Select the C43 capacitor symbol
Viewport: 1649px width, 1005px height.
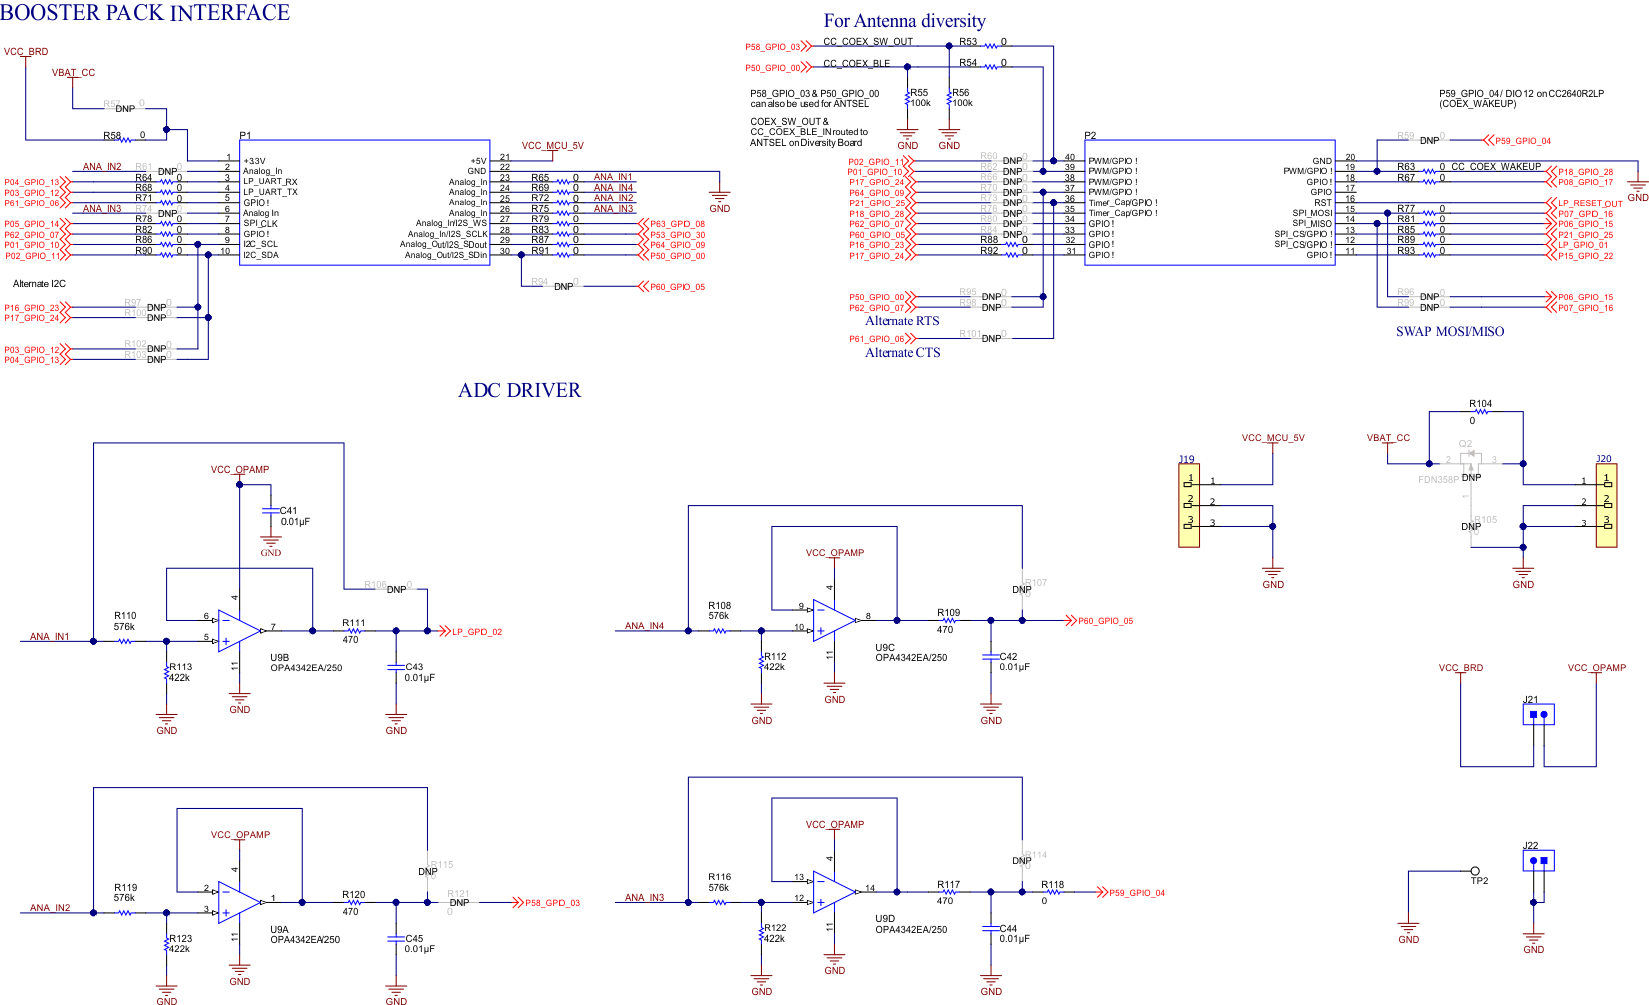click(x=396, y=667)
